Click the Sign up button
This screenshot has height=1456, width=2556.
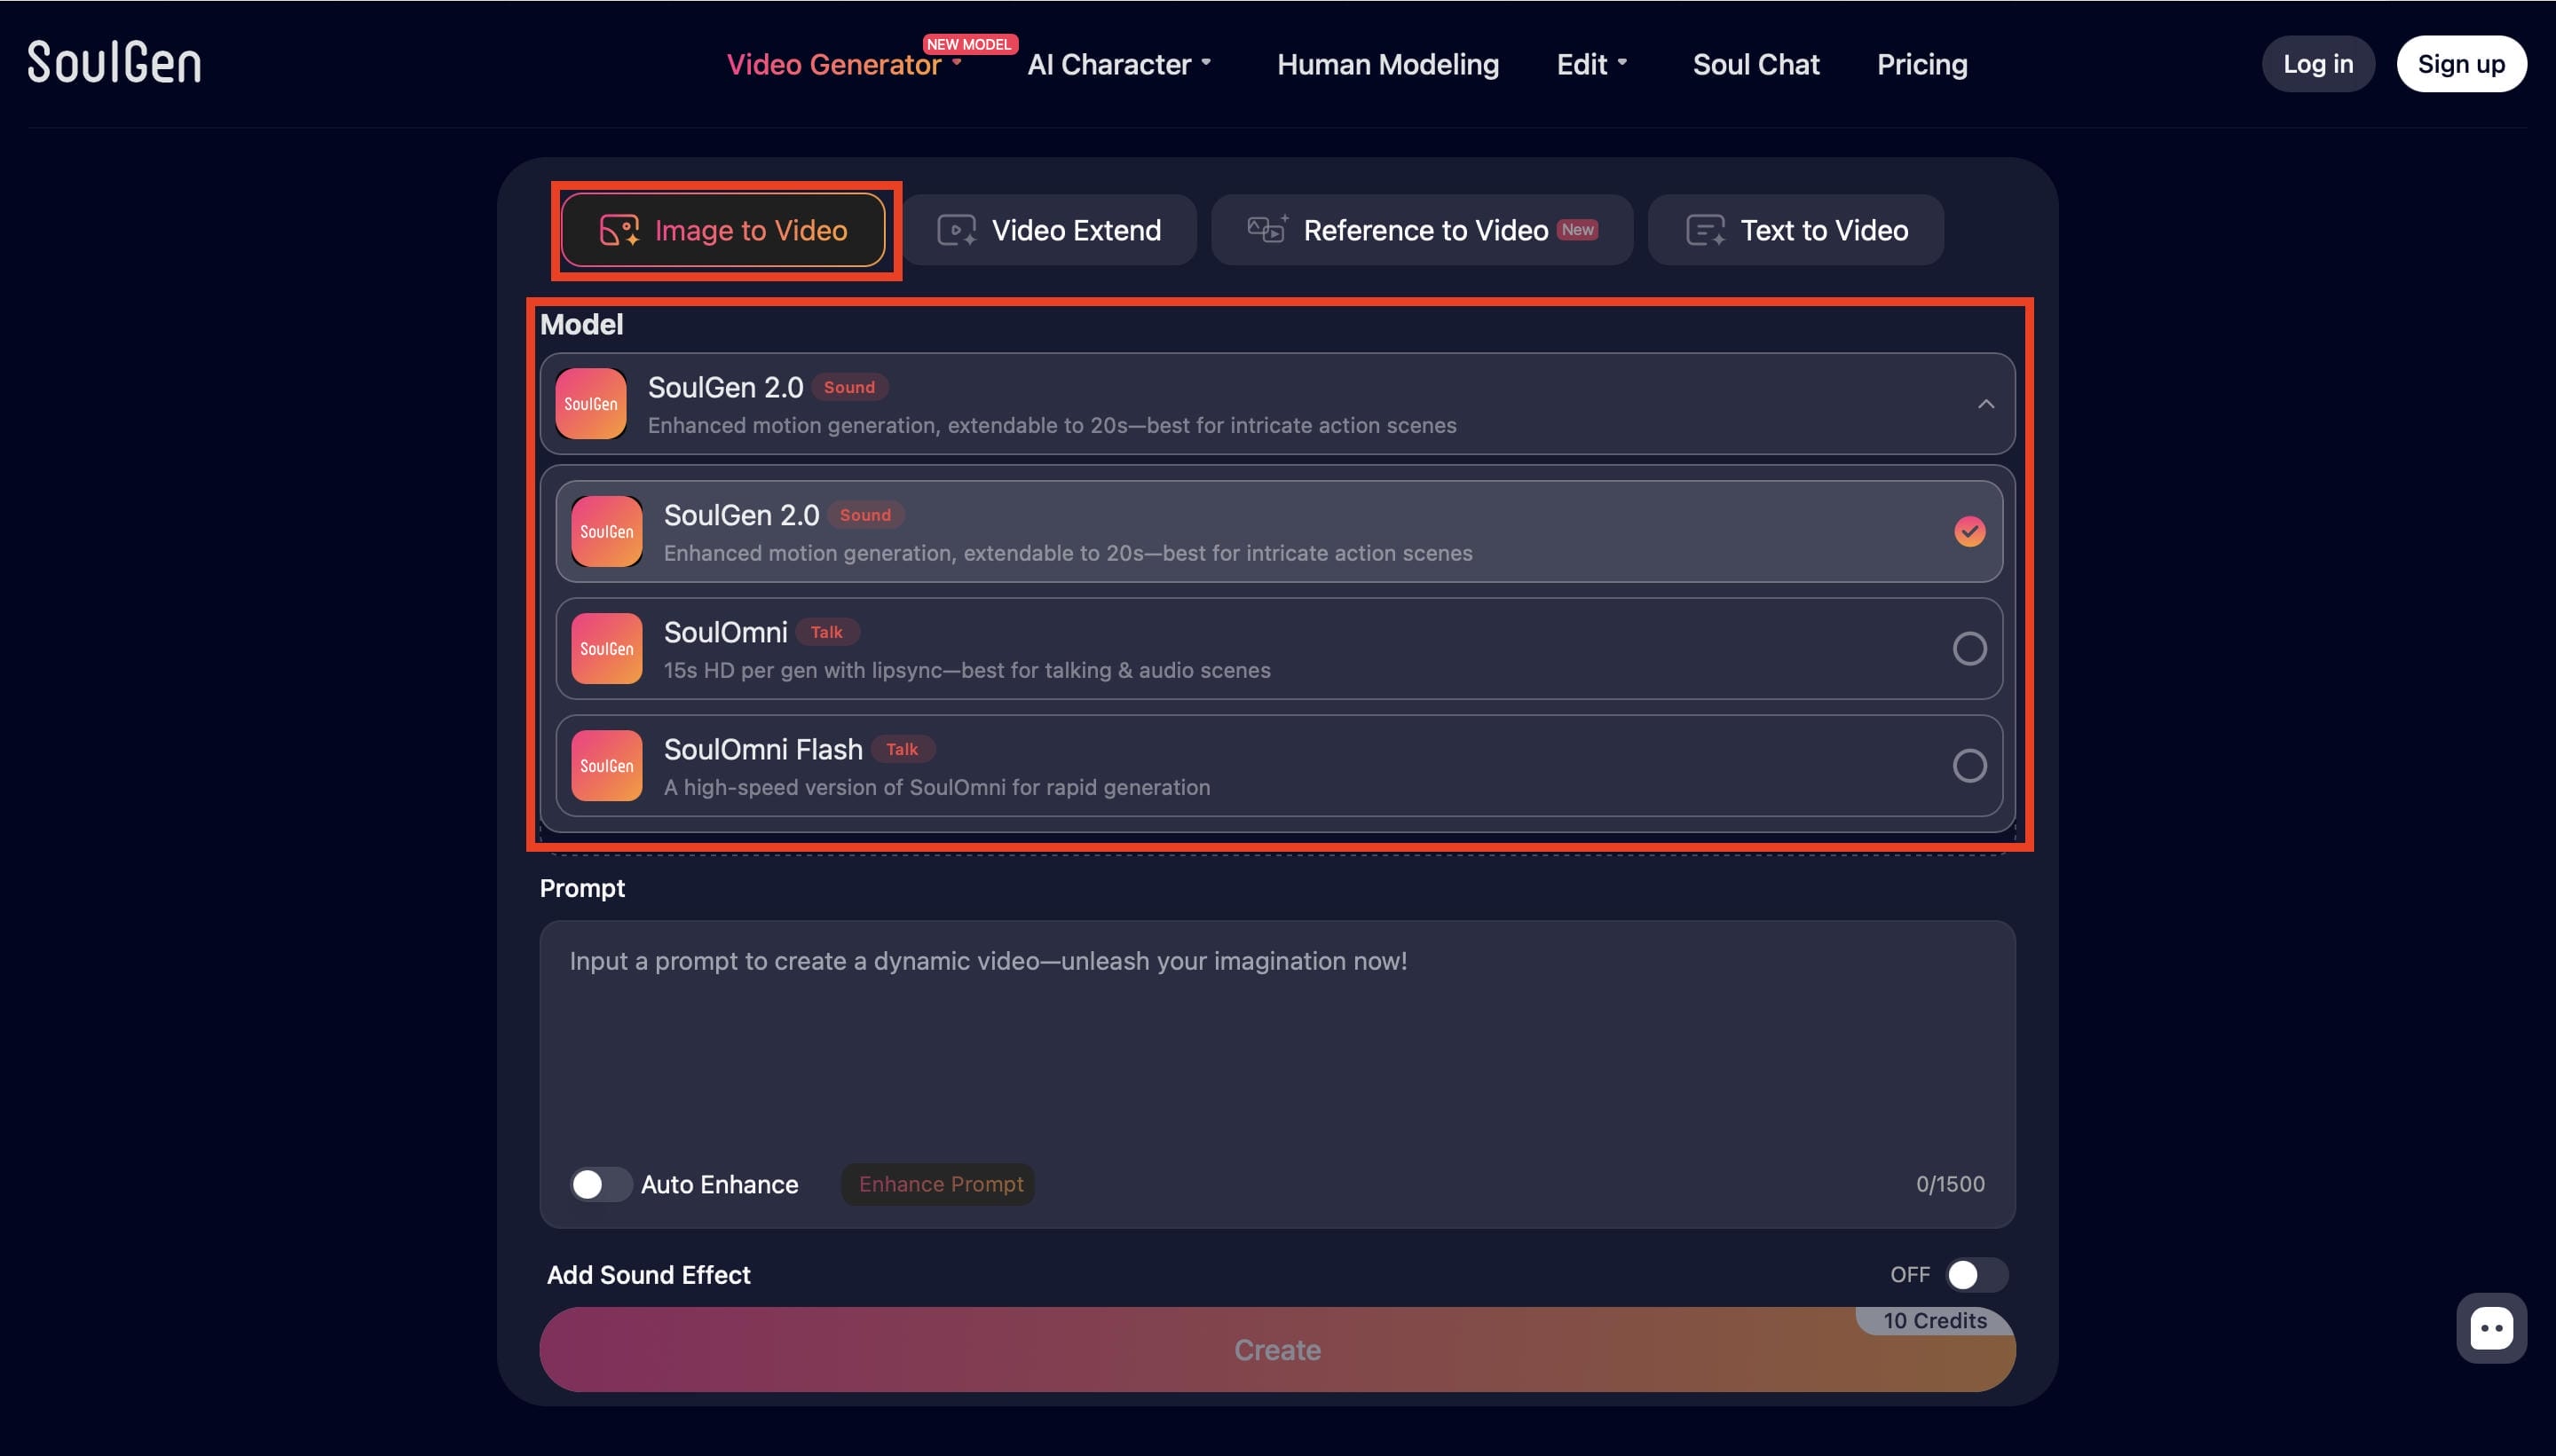coord(2460,64)
